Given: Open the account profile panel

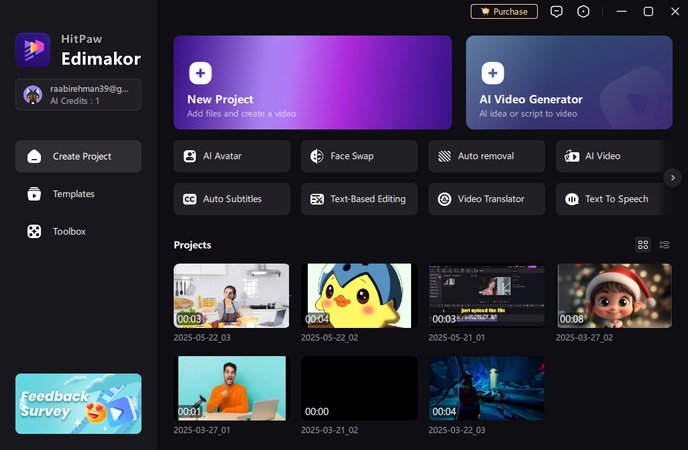Looking at the screenshot, I should 78,95.
